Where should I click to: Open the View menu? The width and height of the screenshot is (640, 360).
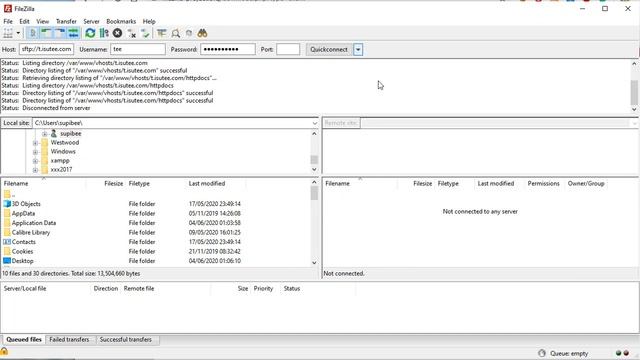pyautogui.click(x=42, y=21)
